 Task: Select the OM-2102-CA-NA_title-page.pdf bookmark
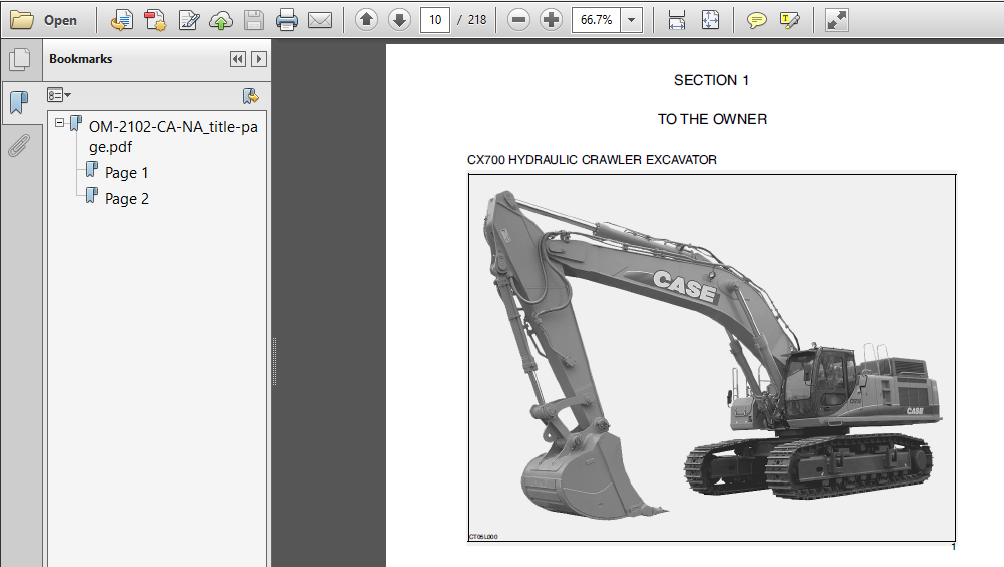click(173, 136)
